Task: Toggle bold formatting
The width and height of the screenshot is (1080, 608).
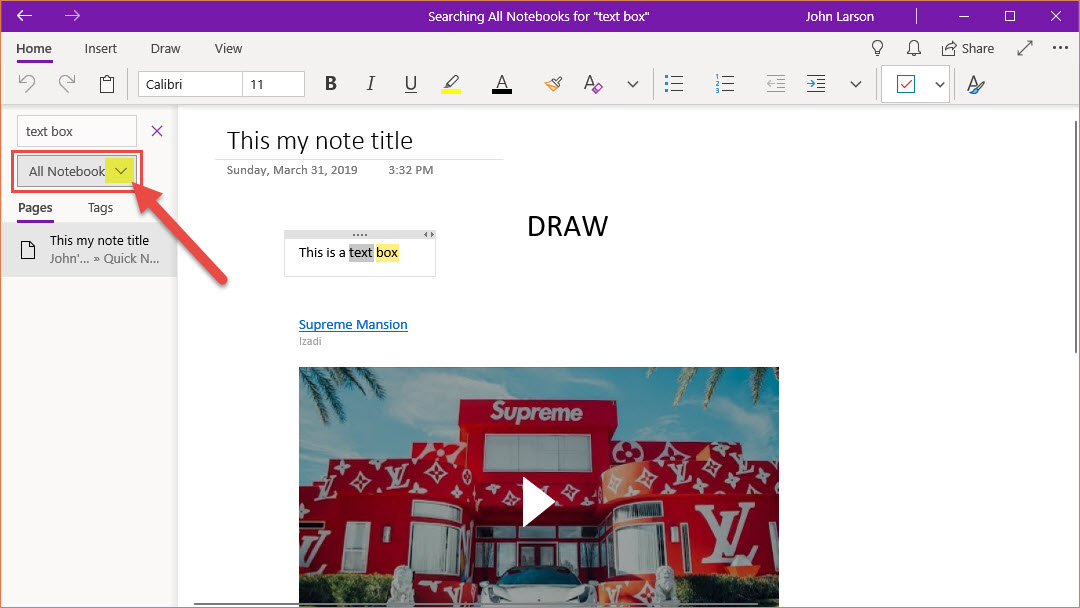Action: point(331,85)
